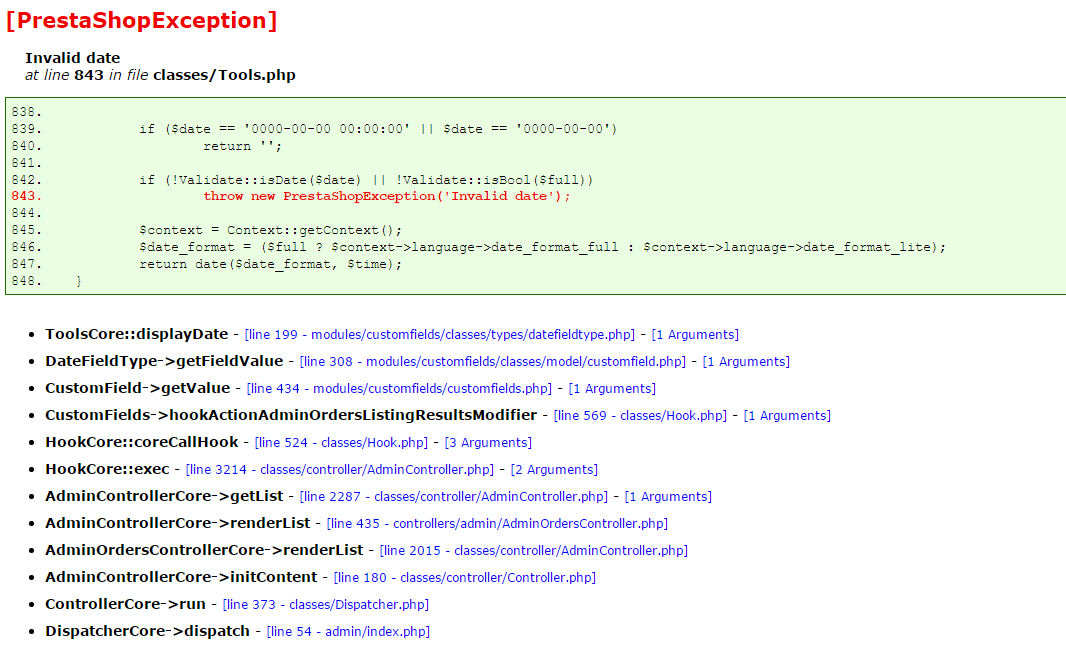The height and width of the screenshot is (650, 1066).
Task: Click the 'Invalid date' error message
Action: coord(72,58)
